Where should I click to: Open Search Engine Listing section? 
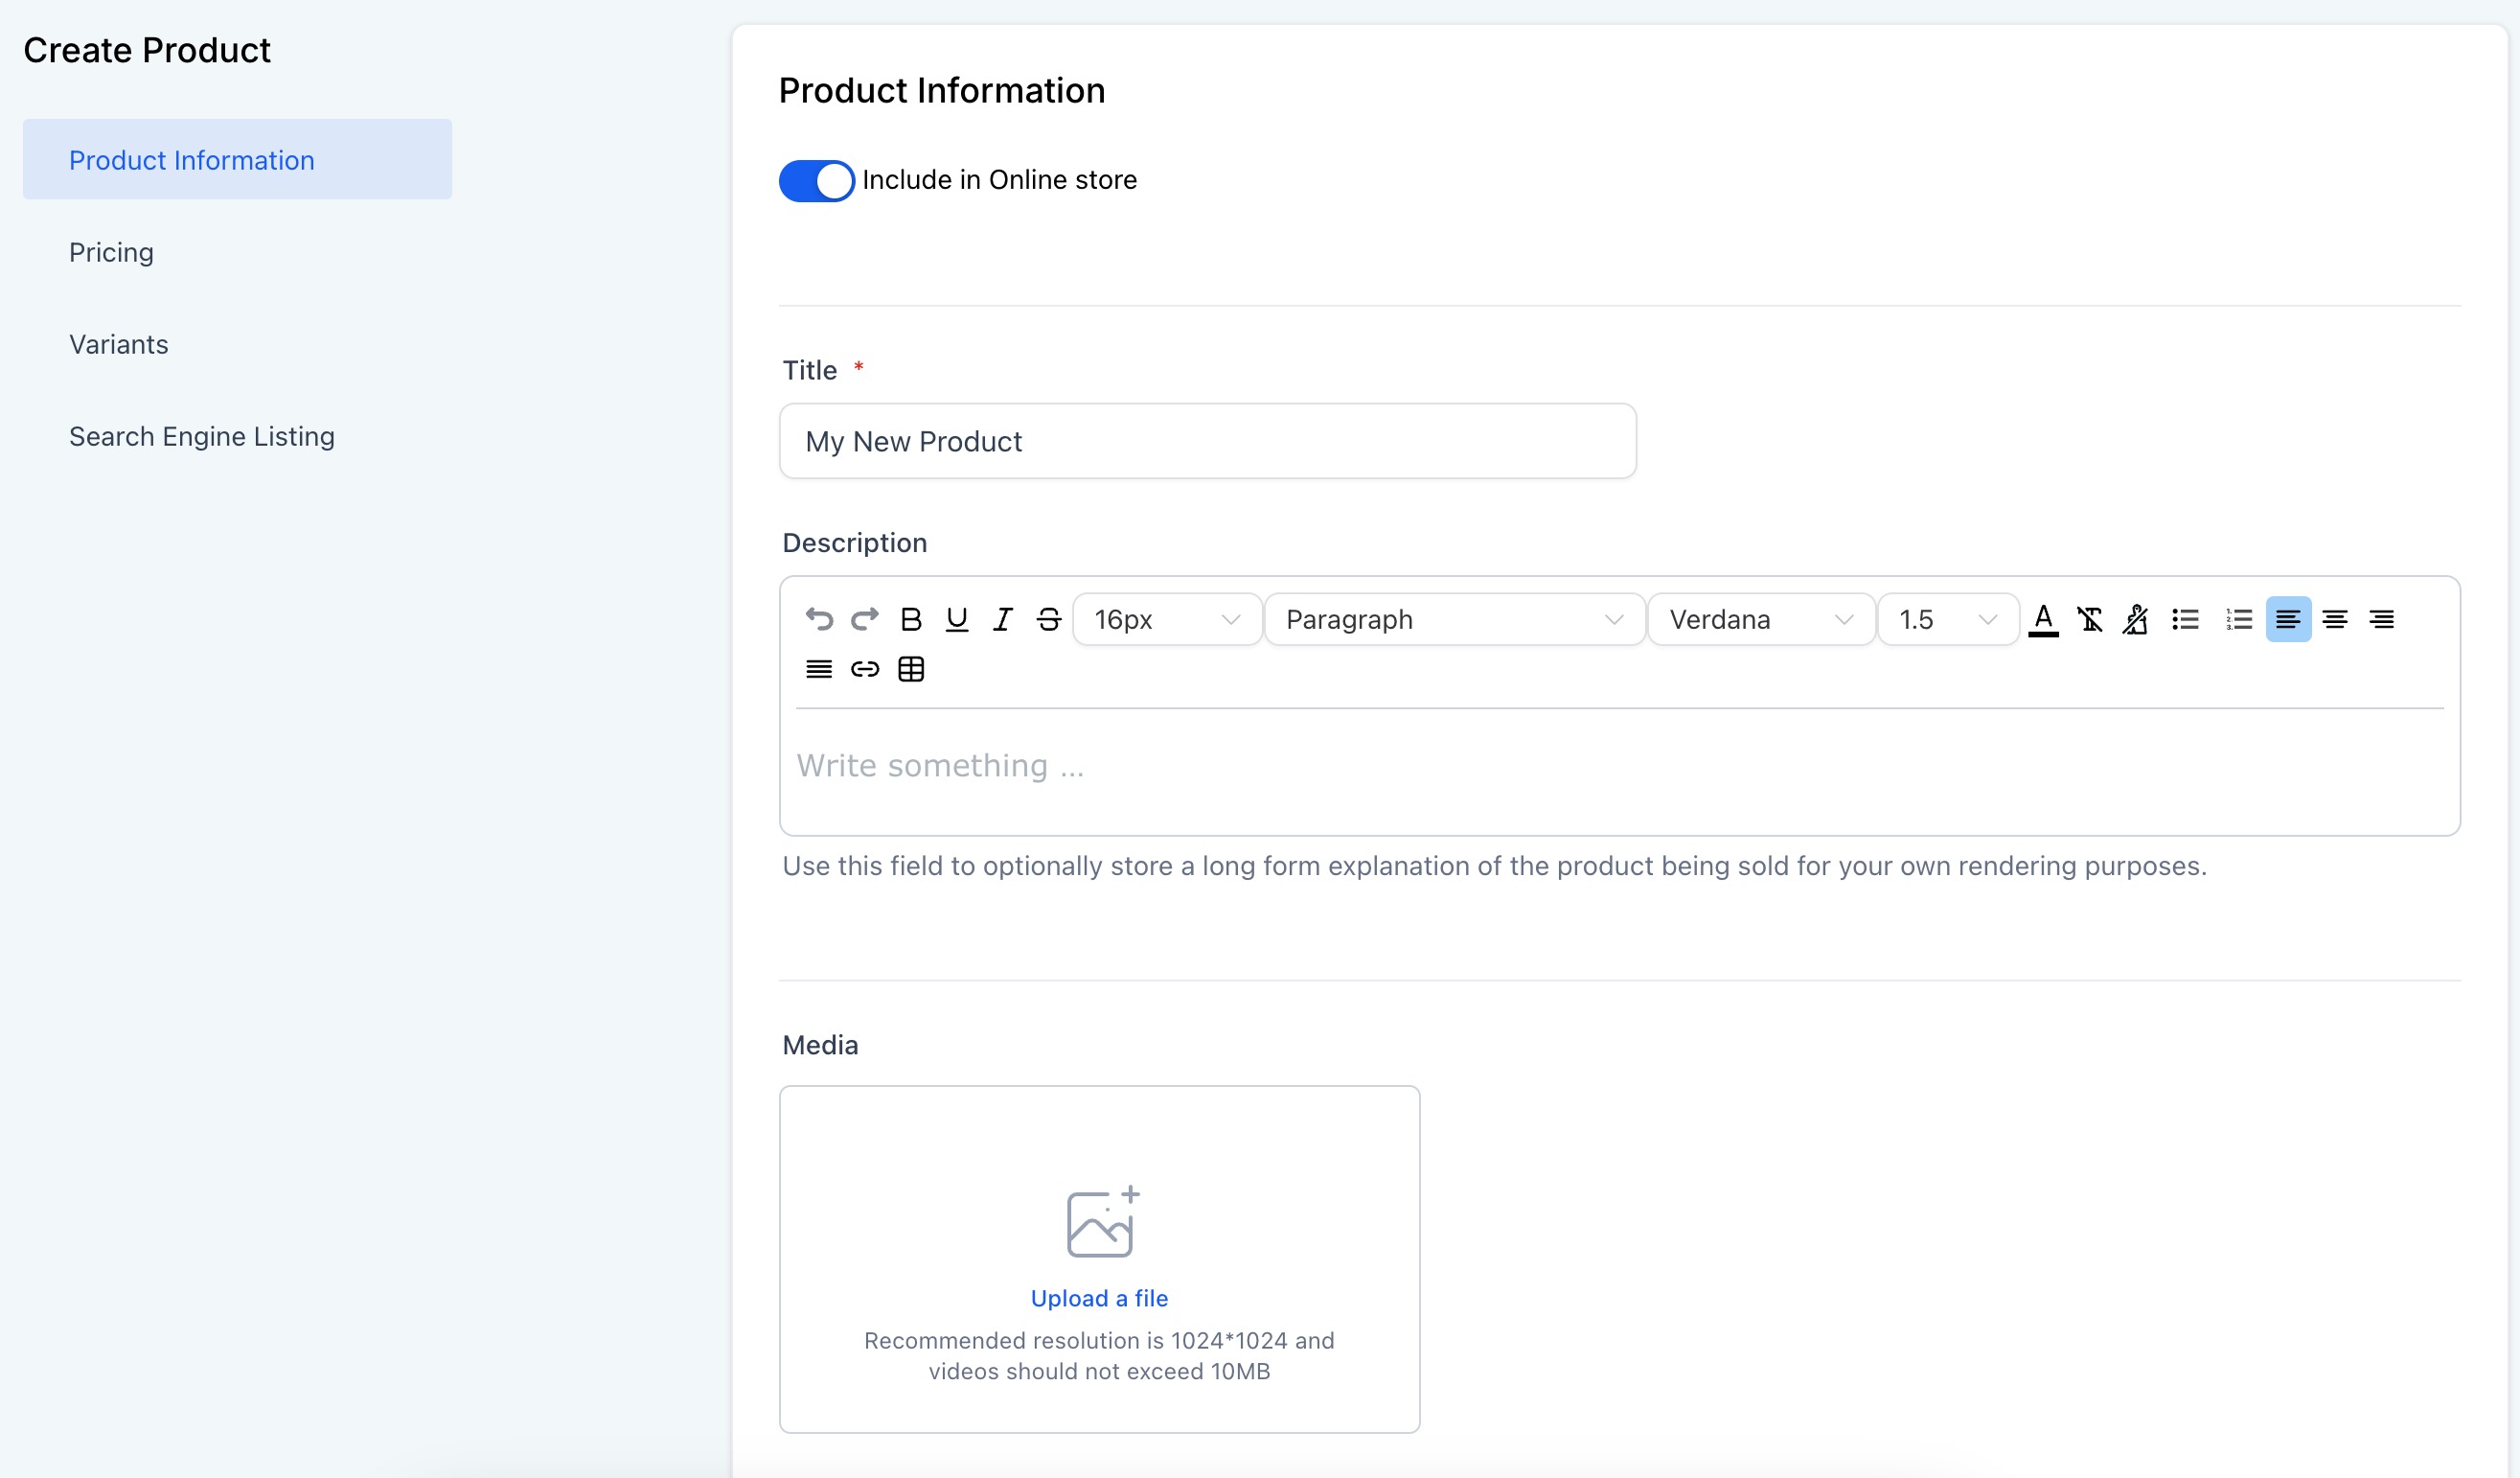[201, 436]
